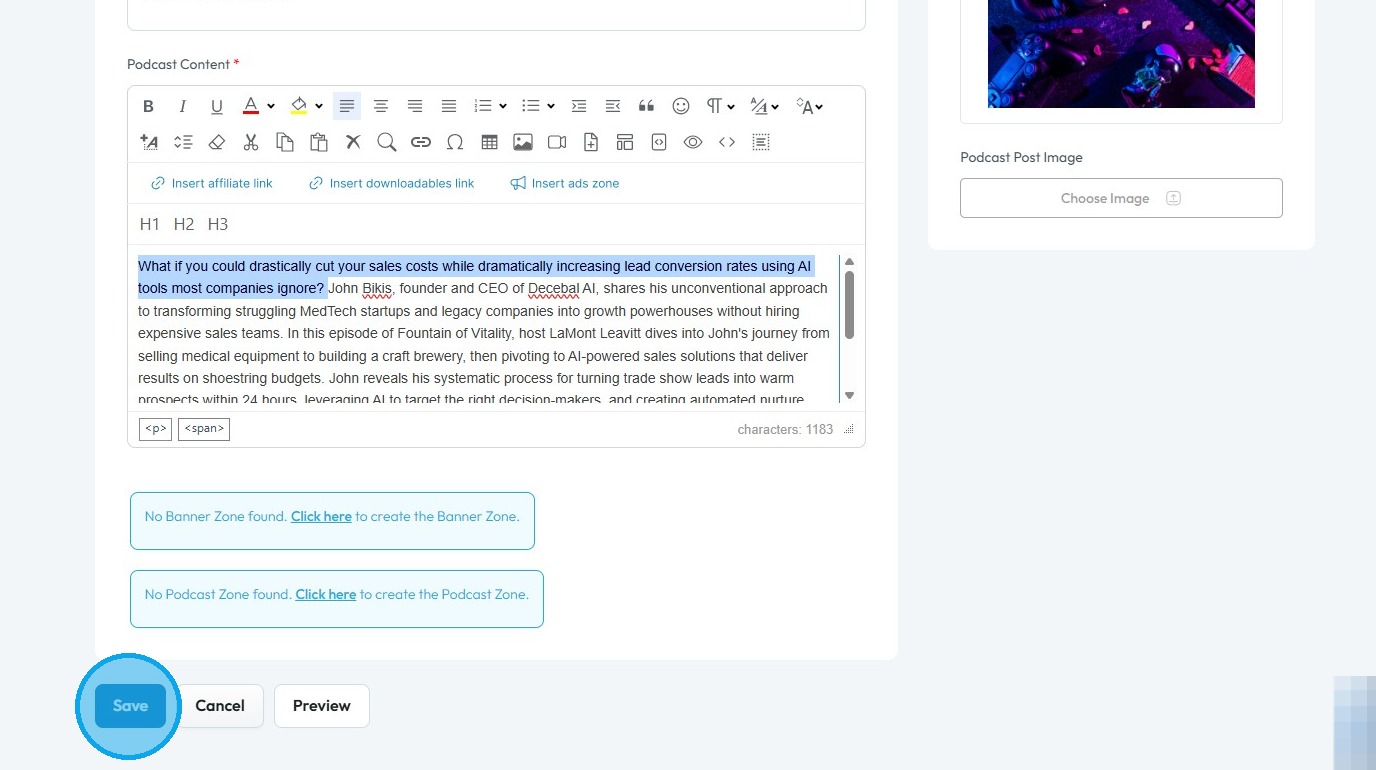The height and width of the screenshot is (770, 1376).
Task: Open emoji picker
Action: 681,106
